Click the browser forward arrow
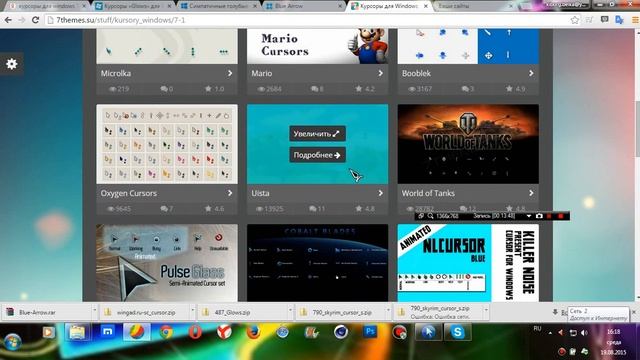 22,20
